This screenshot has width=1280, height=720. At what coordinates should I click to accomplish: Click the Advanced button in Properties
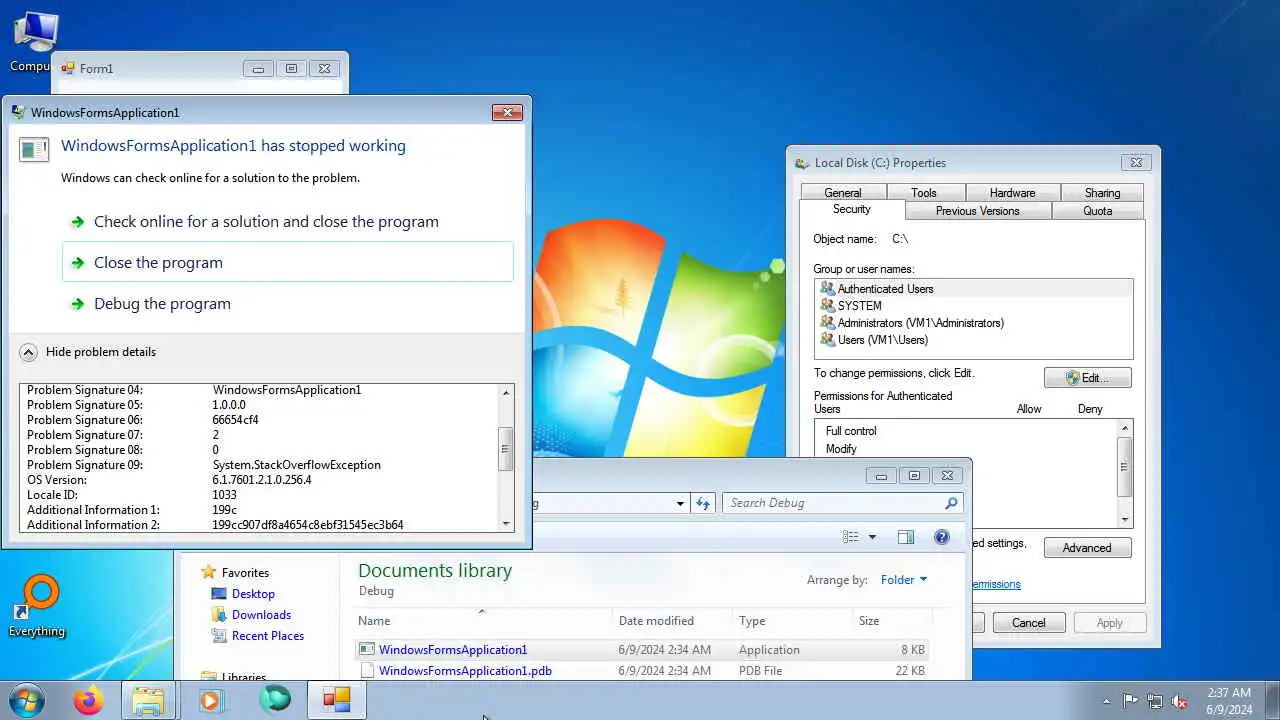click(x=1088, y=548)
